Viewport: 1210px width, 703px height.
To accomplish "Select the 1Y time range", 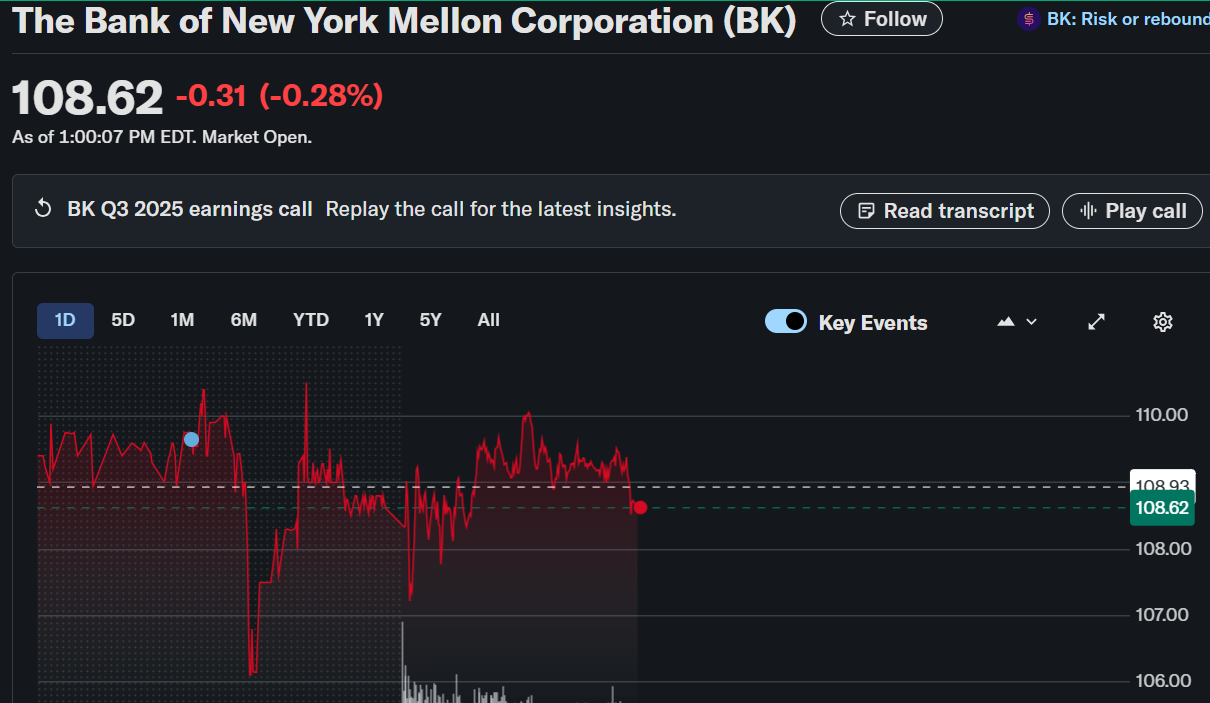I will [374, 320].
